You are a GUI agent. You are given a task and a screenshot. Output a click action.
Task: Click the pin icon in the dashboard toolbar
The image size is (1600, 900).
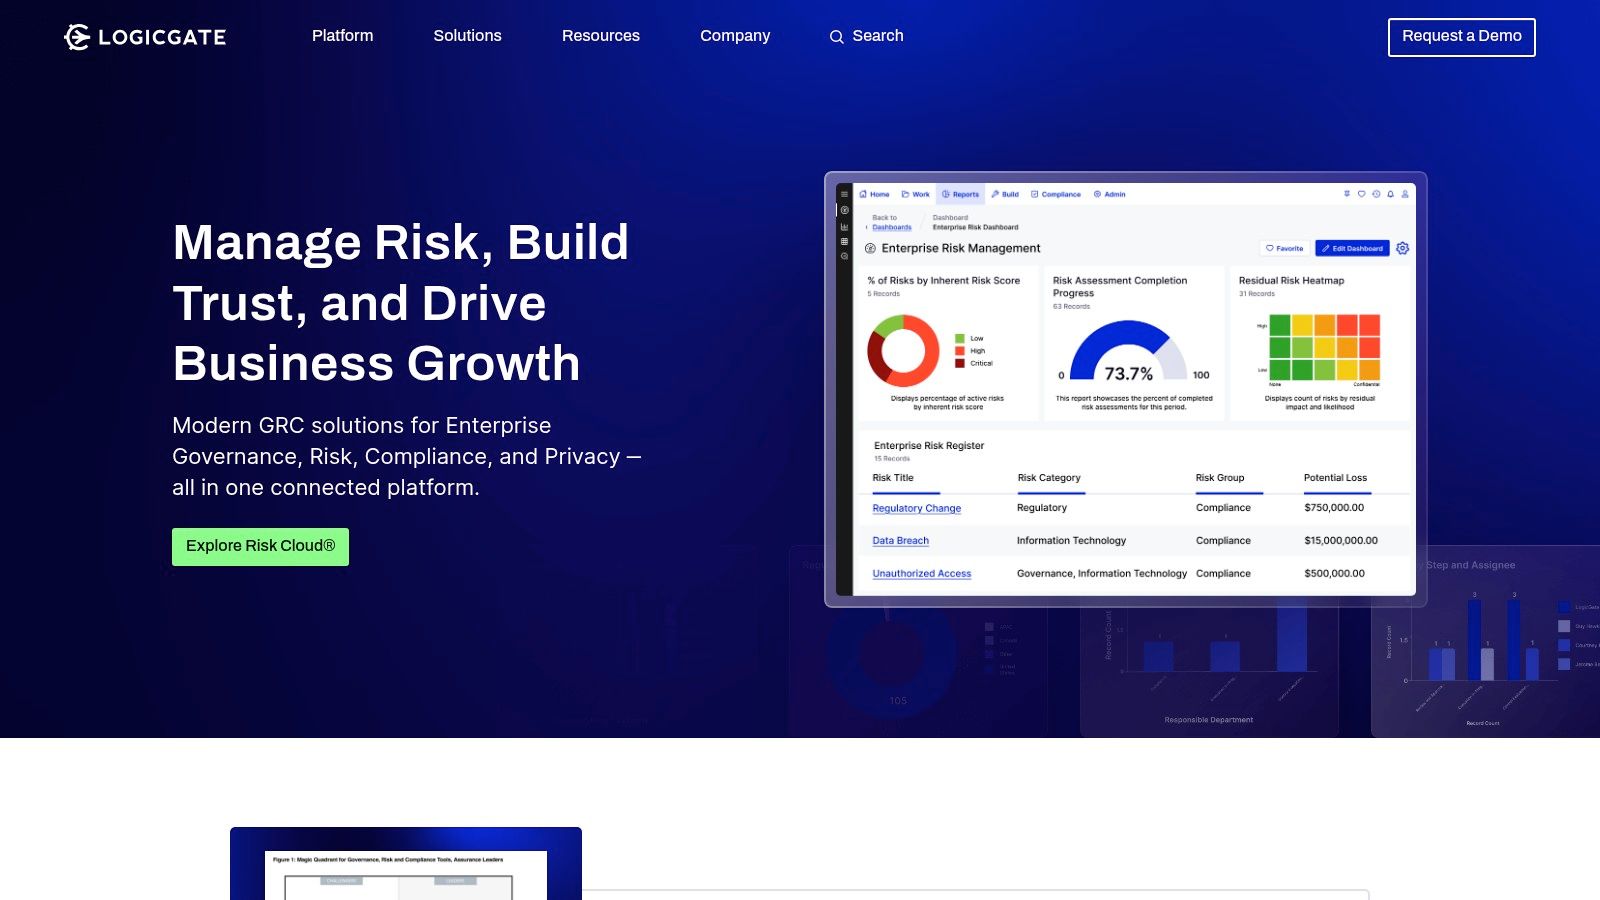[1347, 194]
